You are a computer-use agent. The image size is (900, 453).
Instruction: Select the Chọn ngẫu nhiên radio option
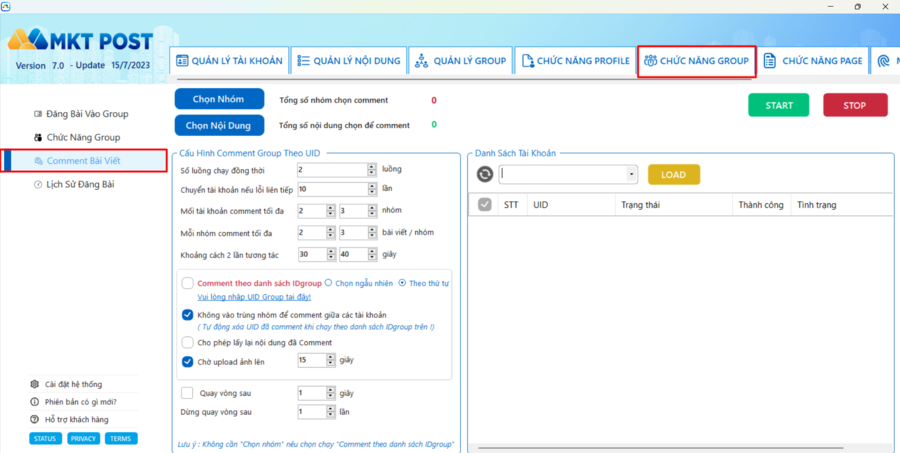[x=329, y=283]
